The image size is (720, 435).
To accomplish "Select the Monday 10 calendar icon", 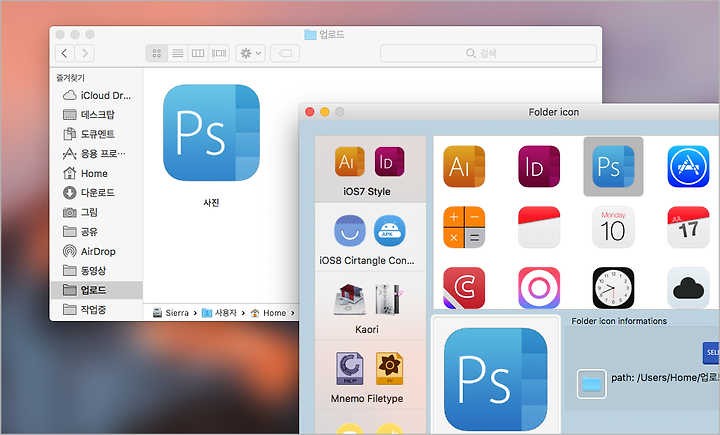I will [x=613, y=227].
